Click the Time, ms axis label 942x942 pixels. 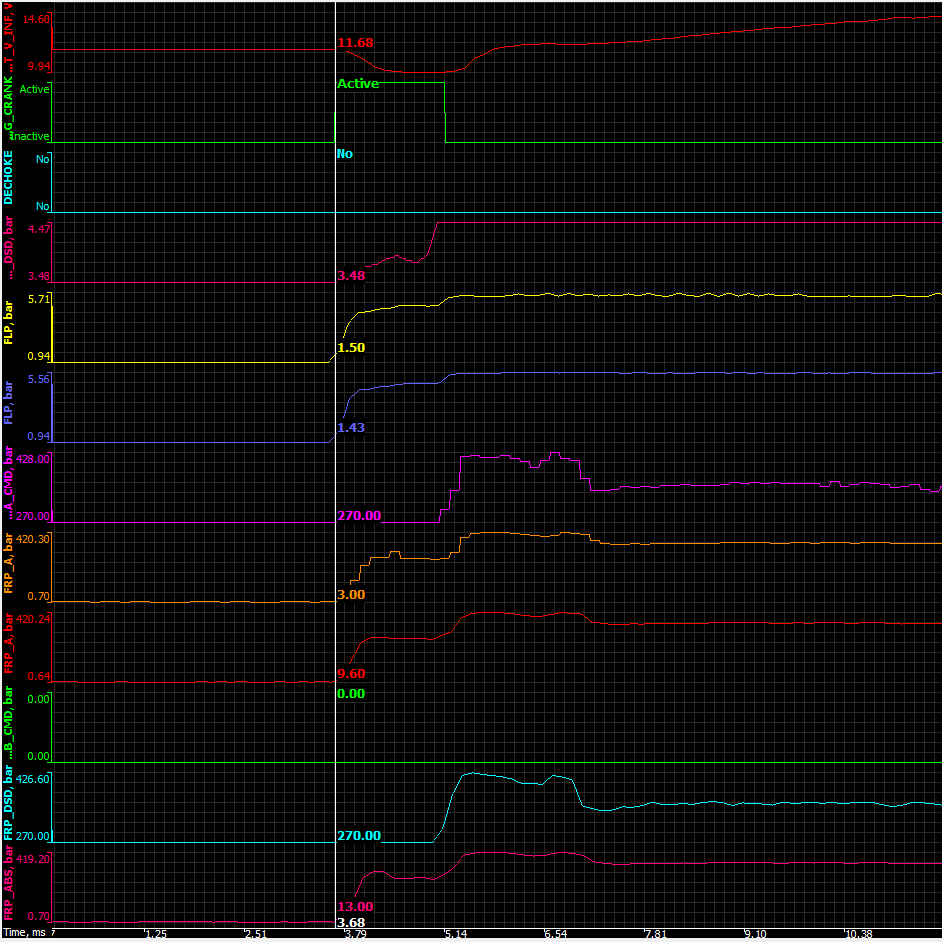(x=25, y=934)
